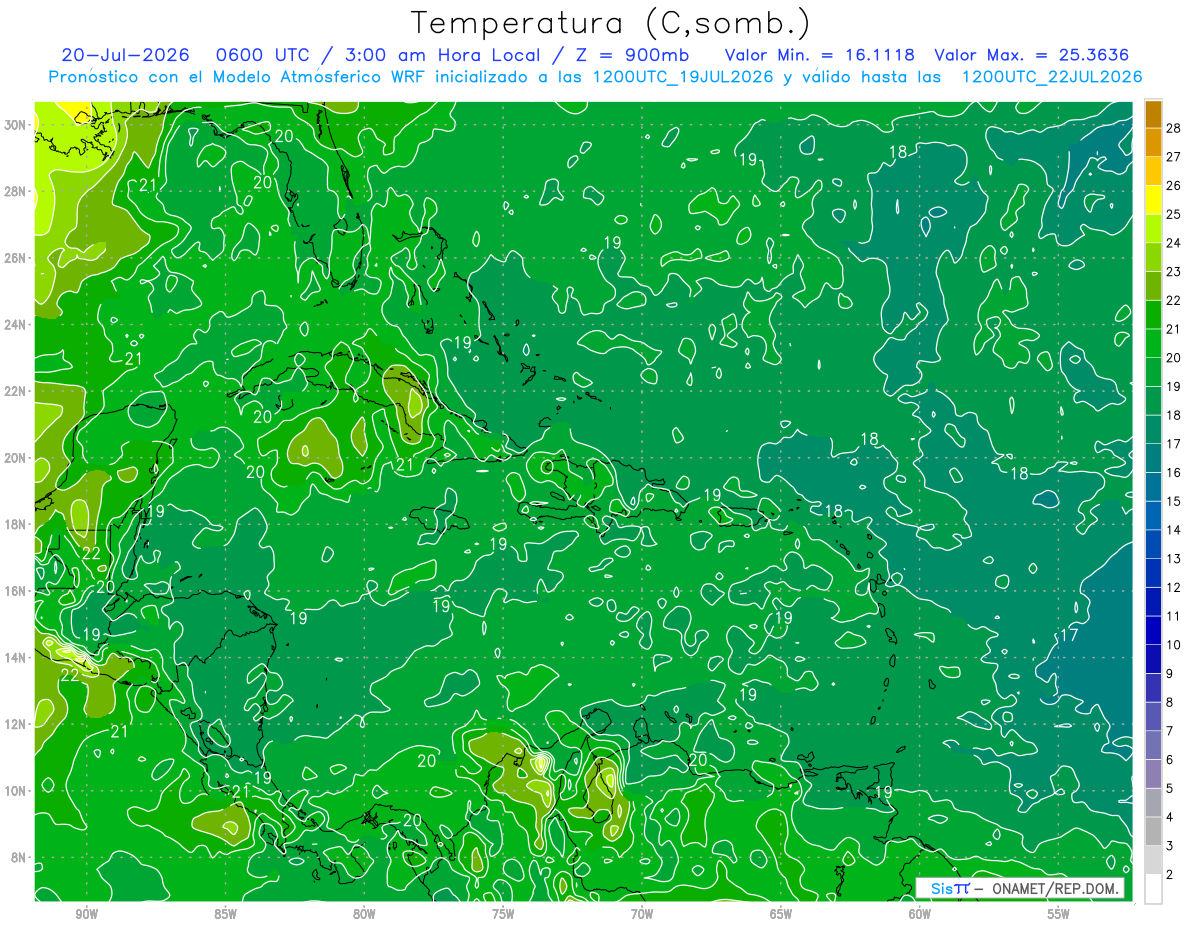
Task: Click colorbar scale value "13"
Action: point(1175,559)
